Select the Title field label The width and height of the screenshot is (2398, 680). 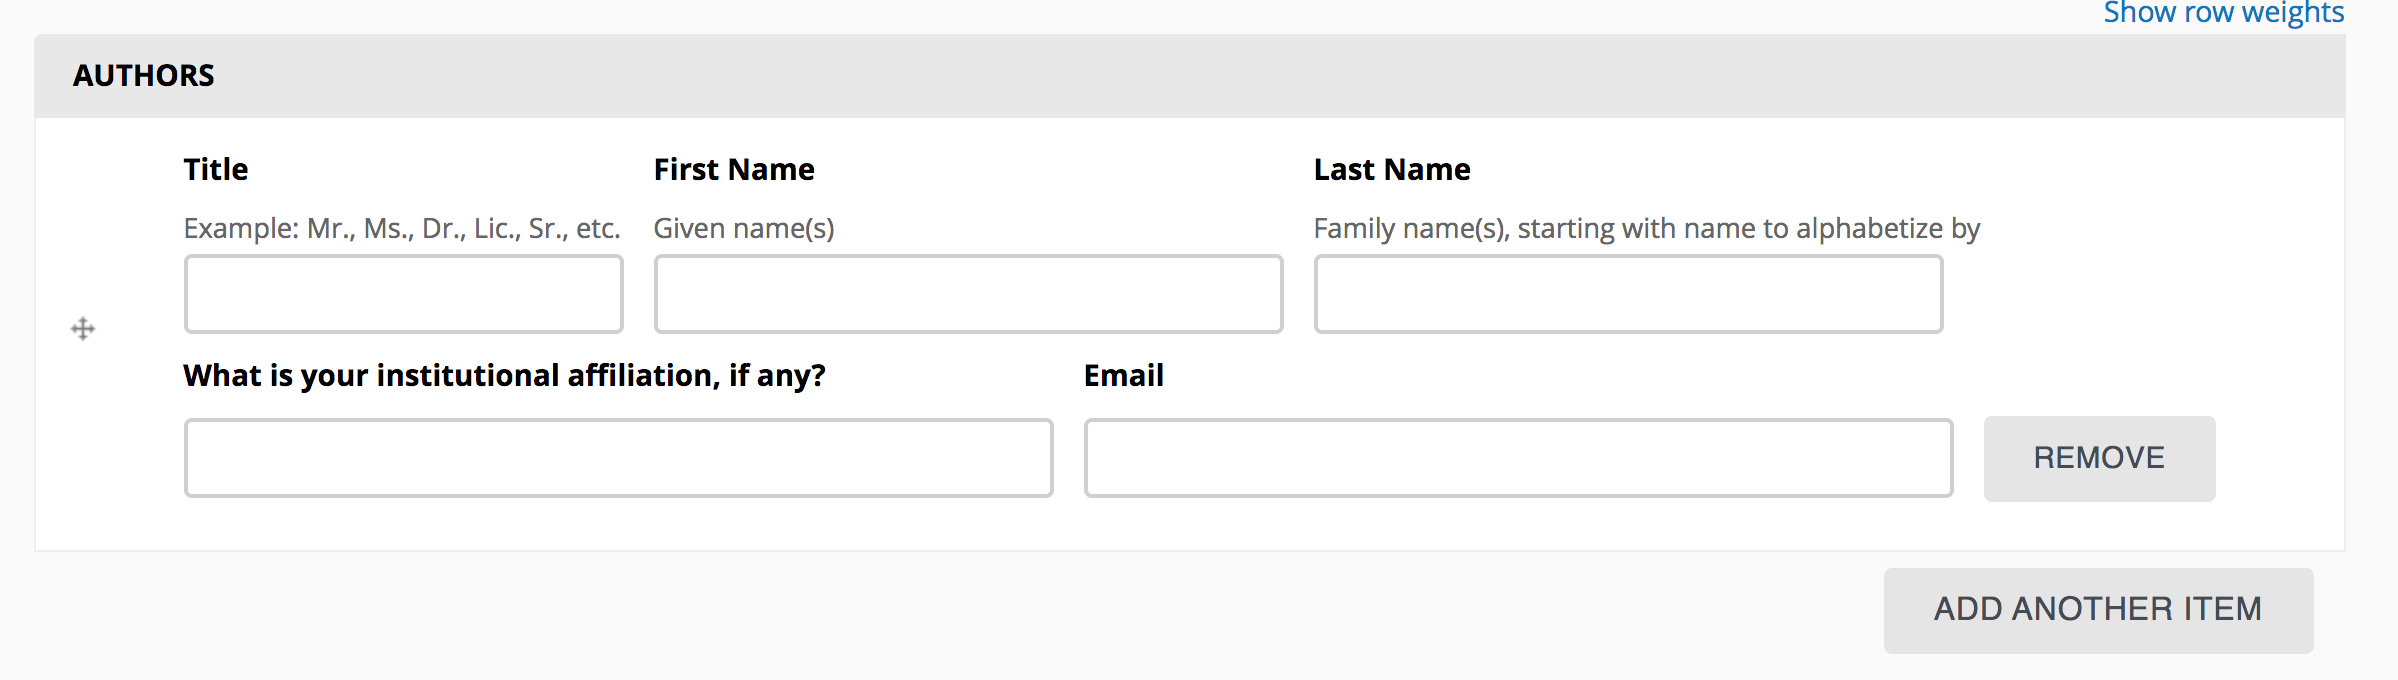coord(215,169)
